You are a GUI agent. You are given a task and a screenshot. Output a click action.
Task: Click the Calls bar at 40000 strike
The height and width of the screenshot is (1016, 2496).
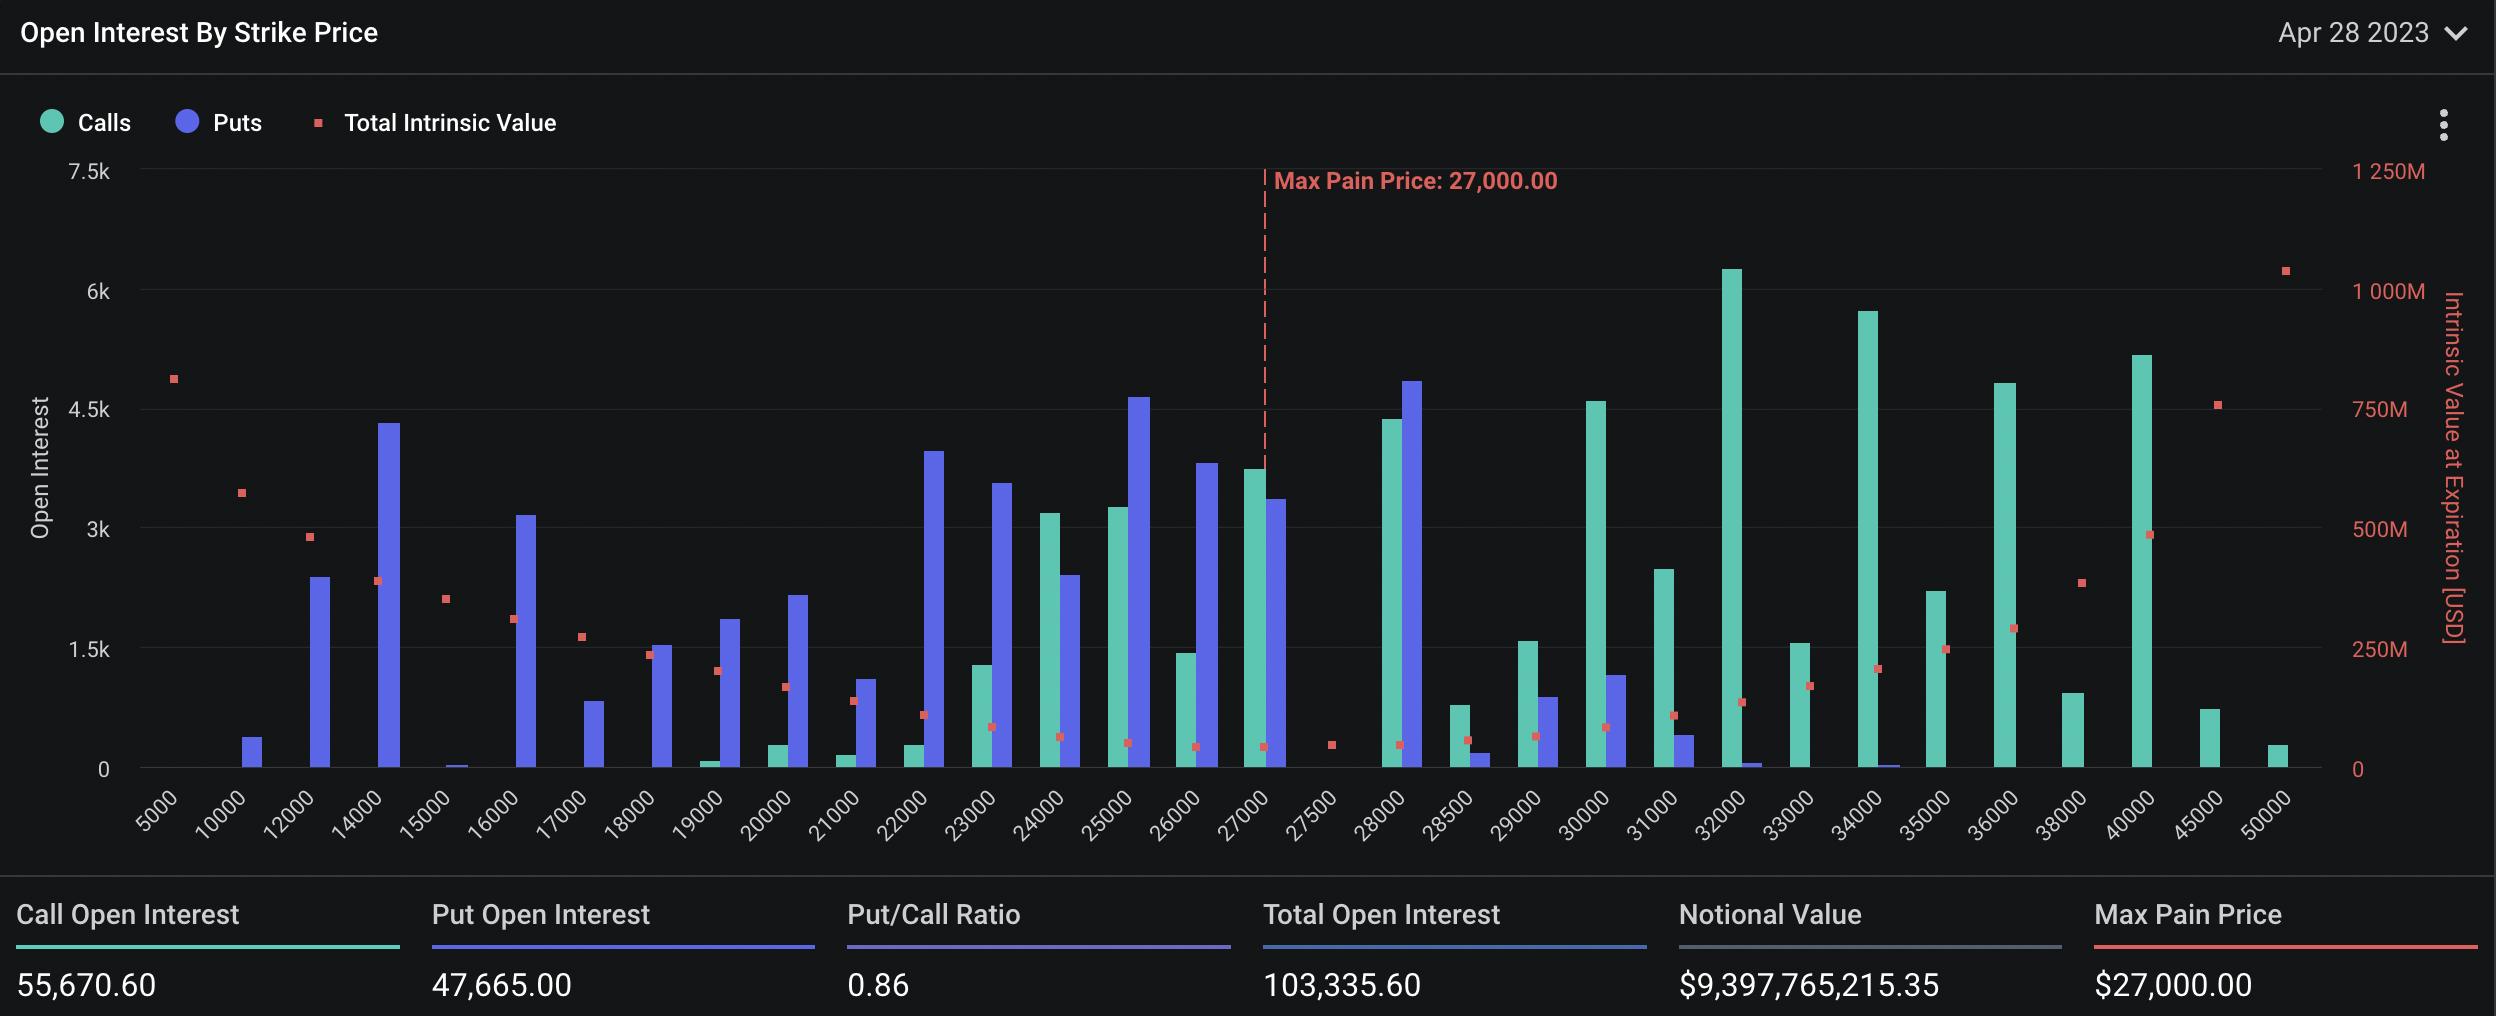click(2141, 560)
